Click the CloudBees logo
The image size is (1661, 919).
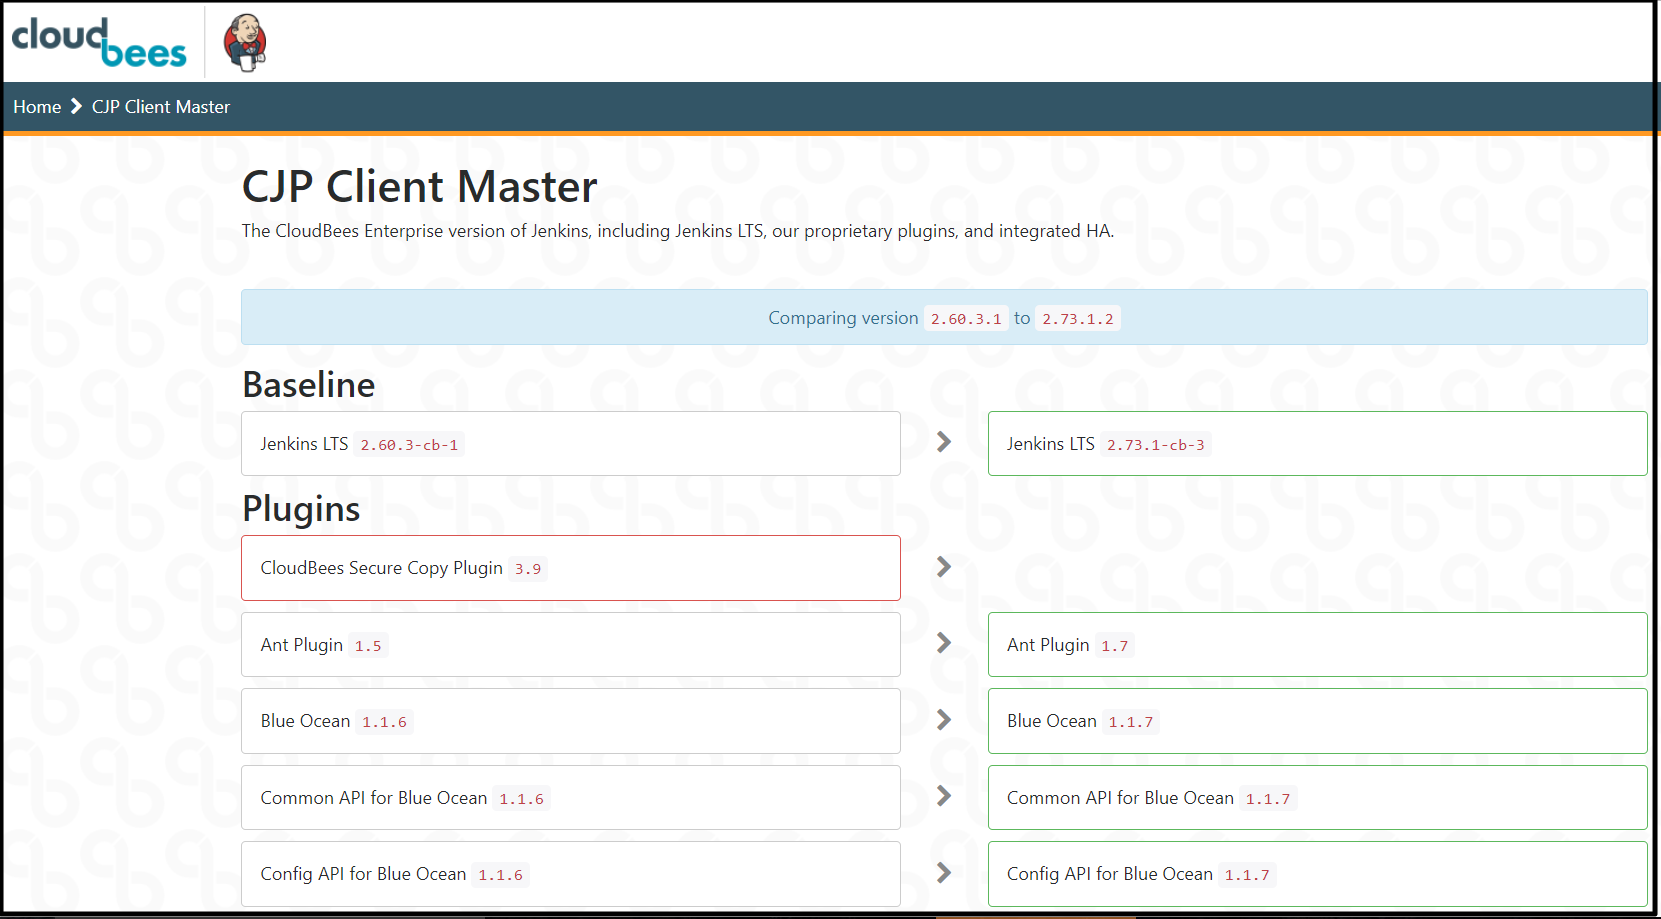point(99,42)
